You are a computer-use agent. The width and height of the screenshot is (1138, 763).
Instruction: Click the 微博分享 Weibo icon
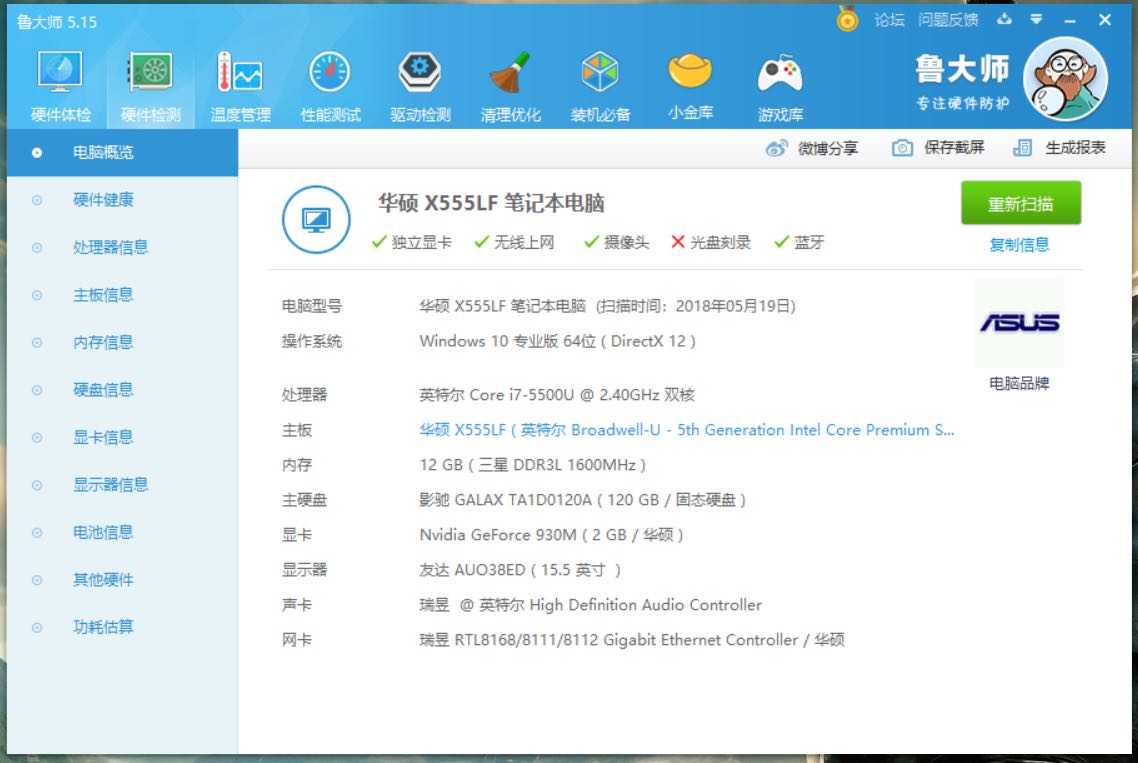pos(777,148)
